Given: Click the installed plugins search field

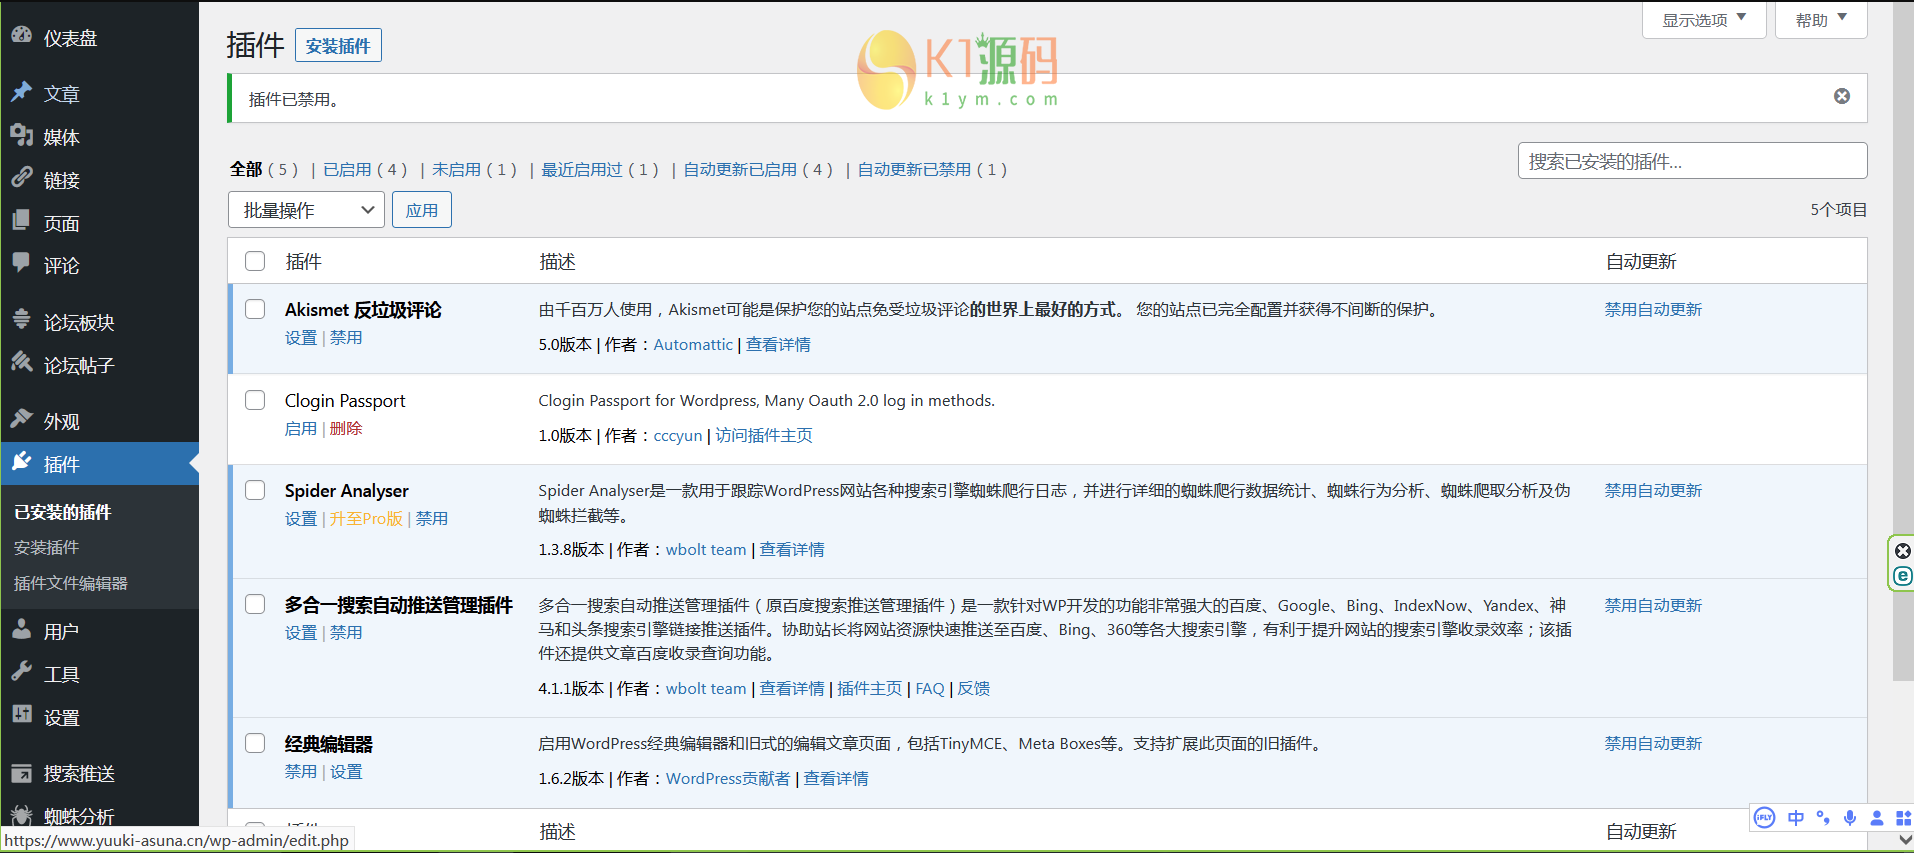Looking at the screenshot, I should [1691, 161].
